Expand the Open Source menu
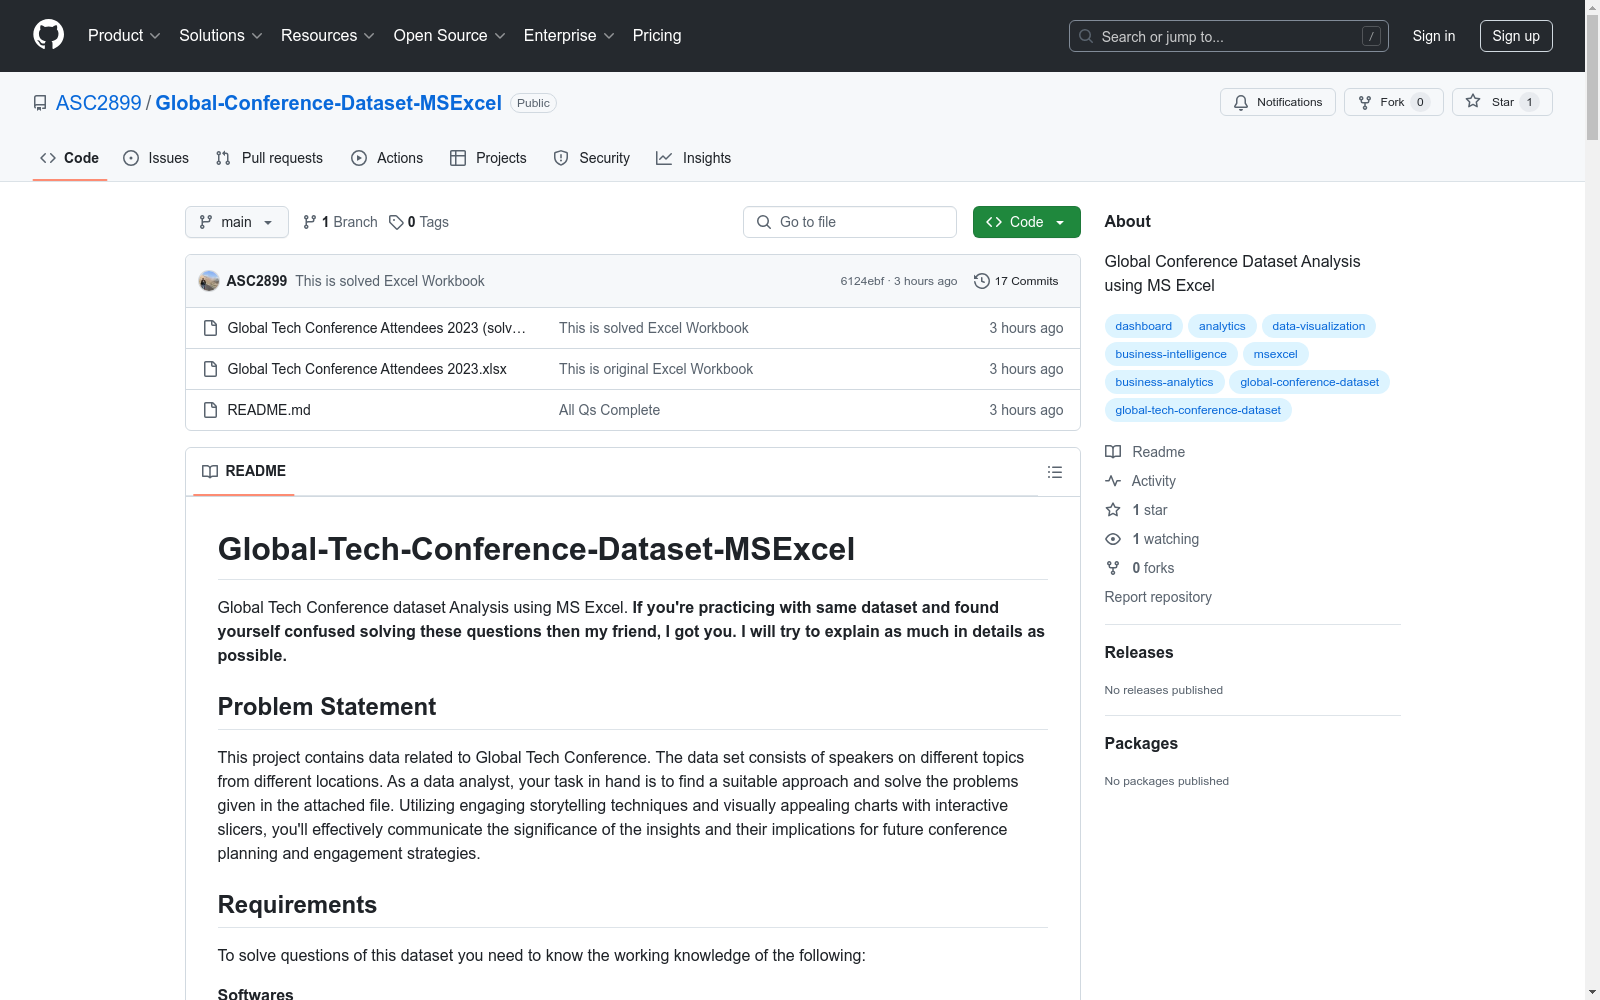The height and width of the screenshot is (1000, 1600). 450,36
